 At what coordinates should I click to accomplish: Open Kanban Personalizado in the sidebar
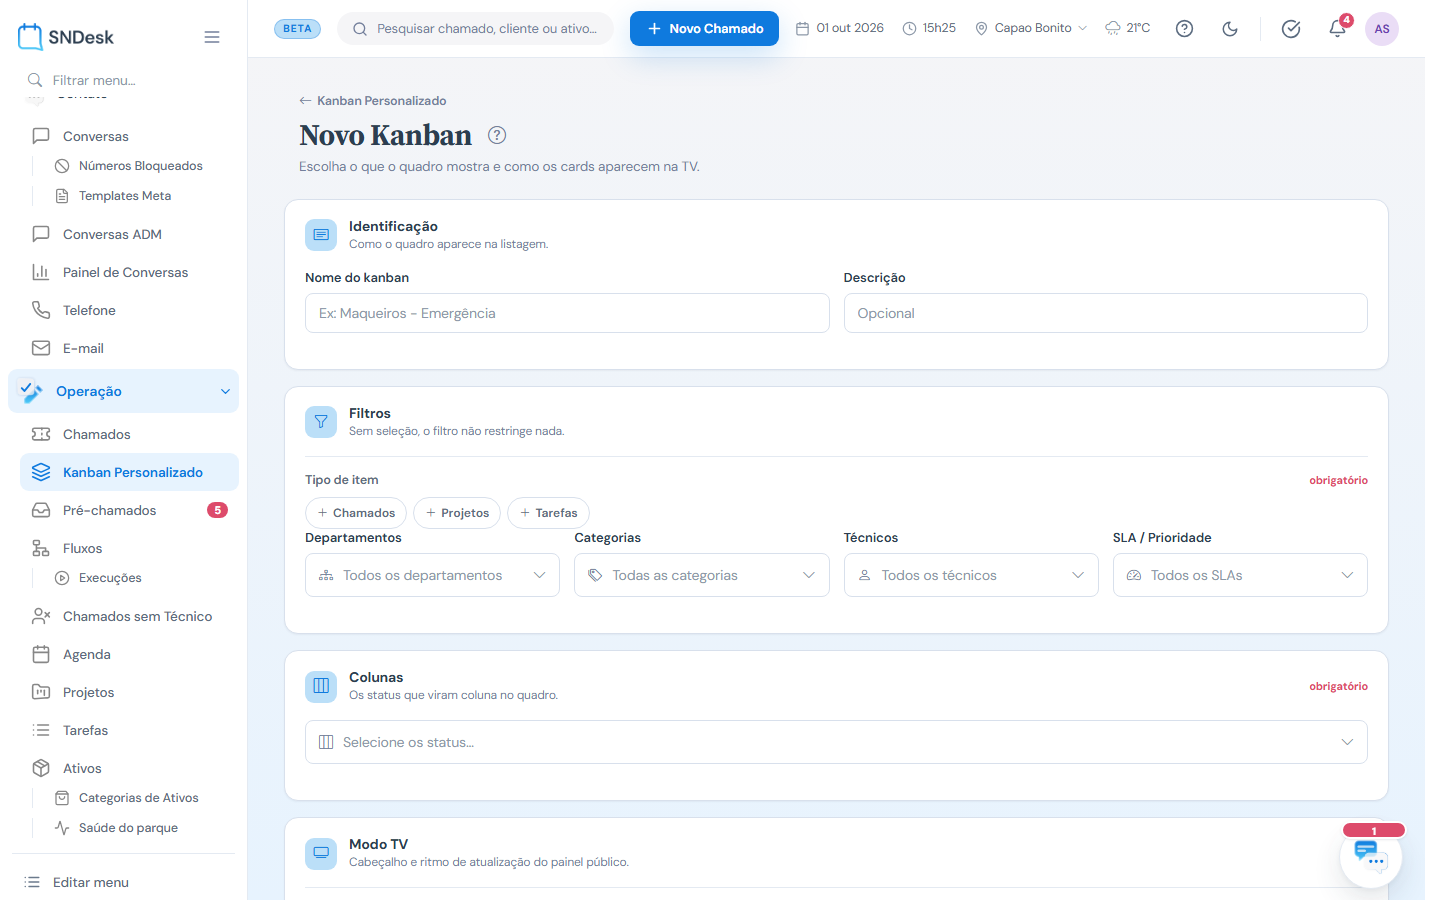coord(130,472)
